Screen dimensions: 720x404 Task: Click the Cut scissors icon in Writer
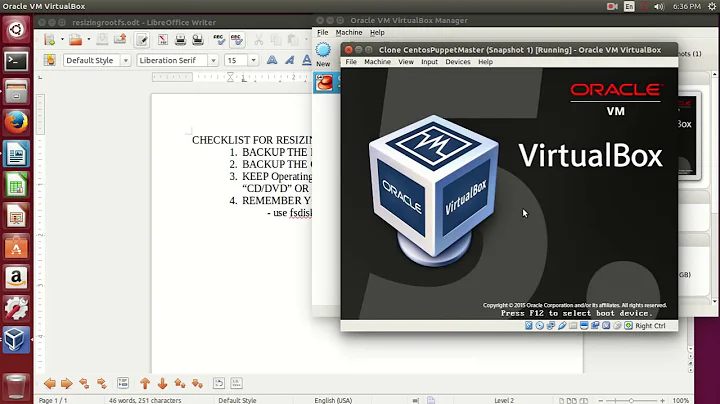(x=259, y=40)
